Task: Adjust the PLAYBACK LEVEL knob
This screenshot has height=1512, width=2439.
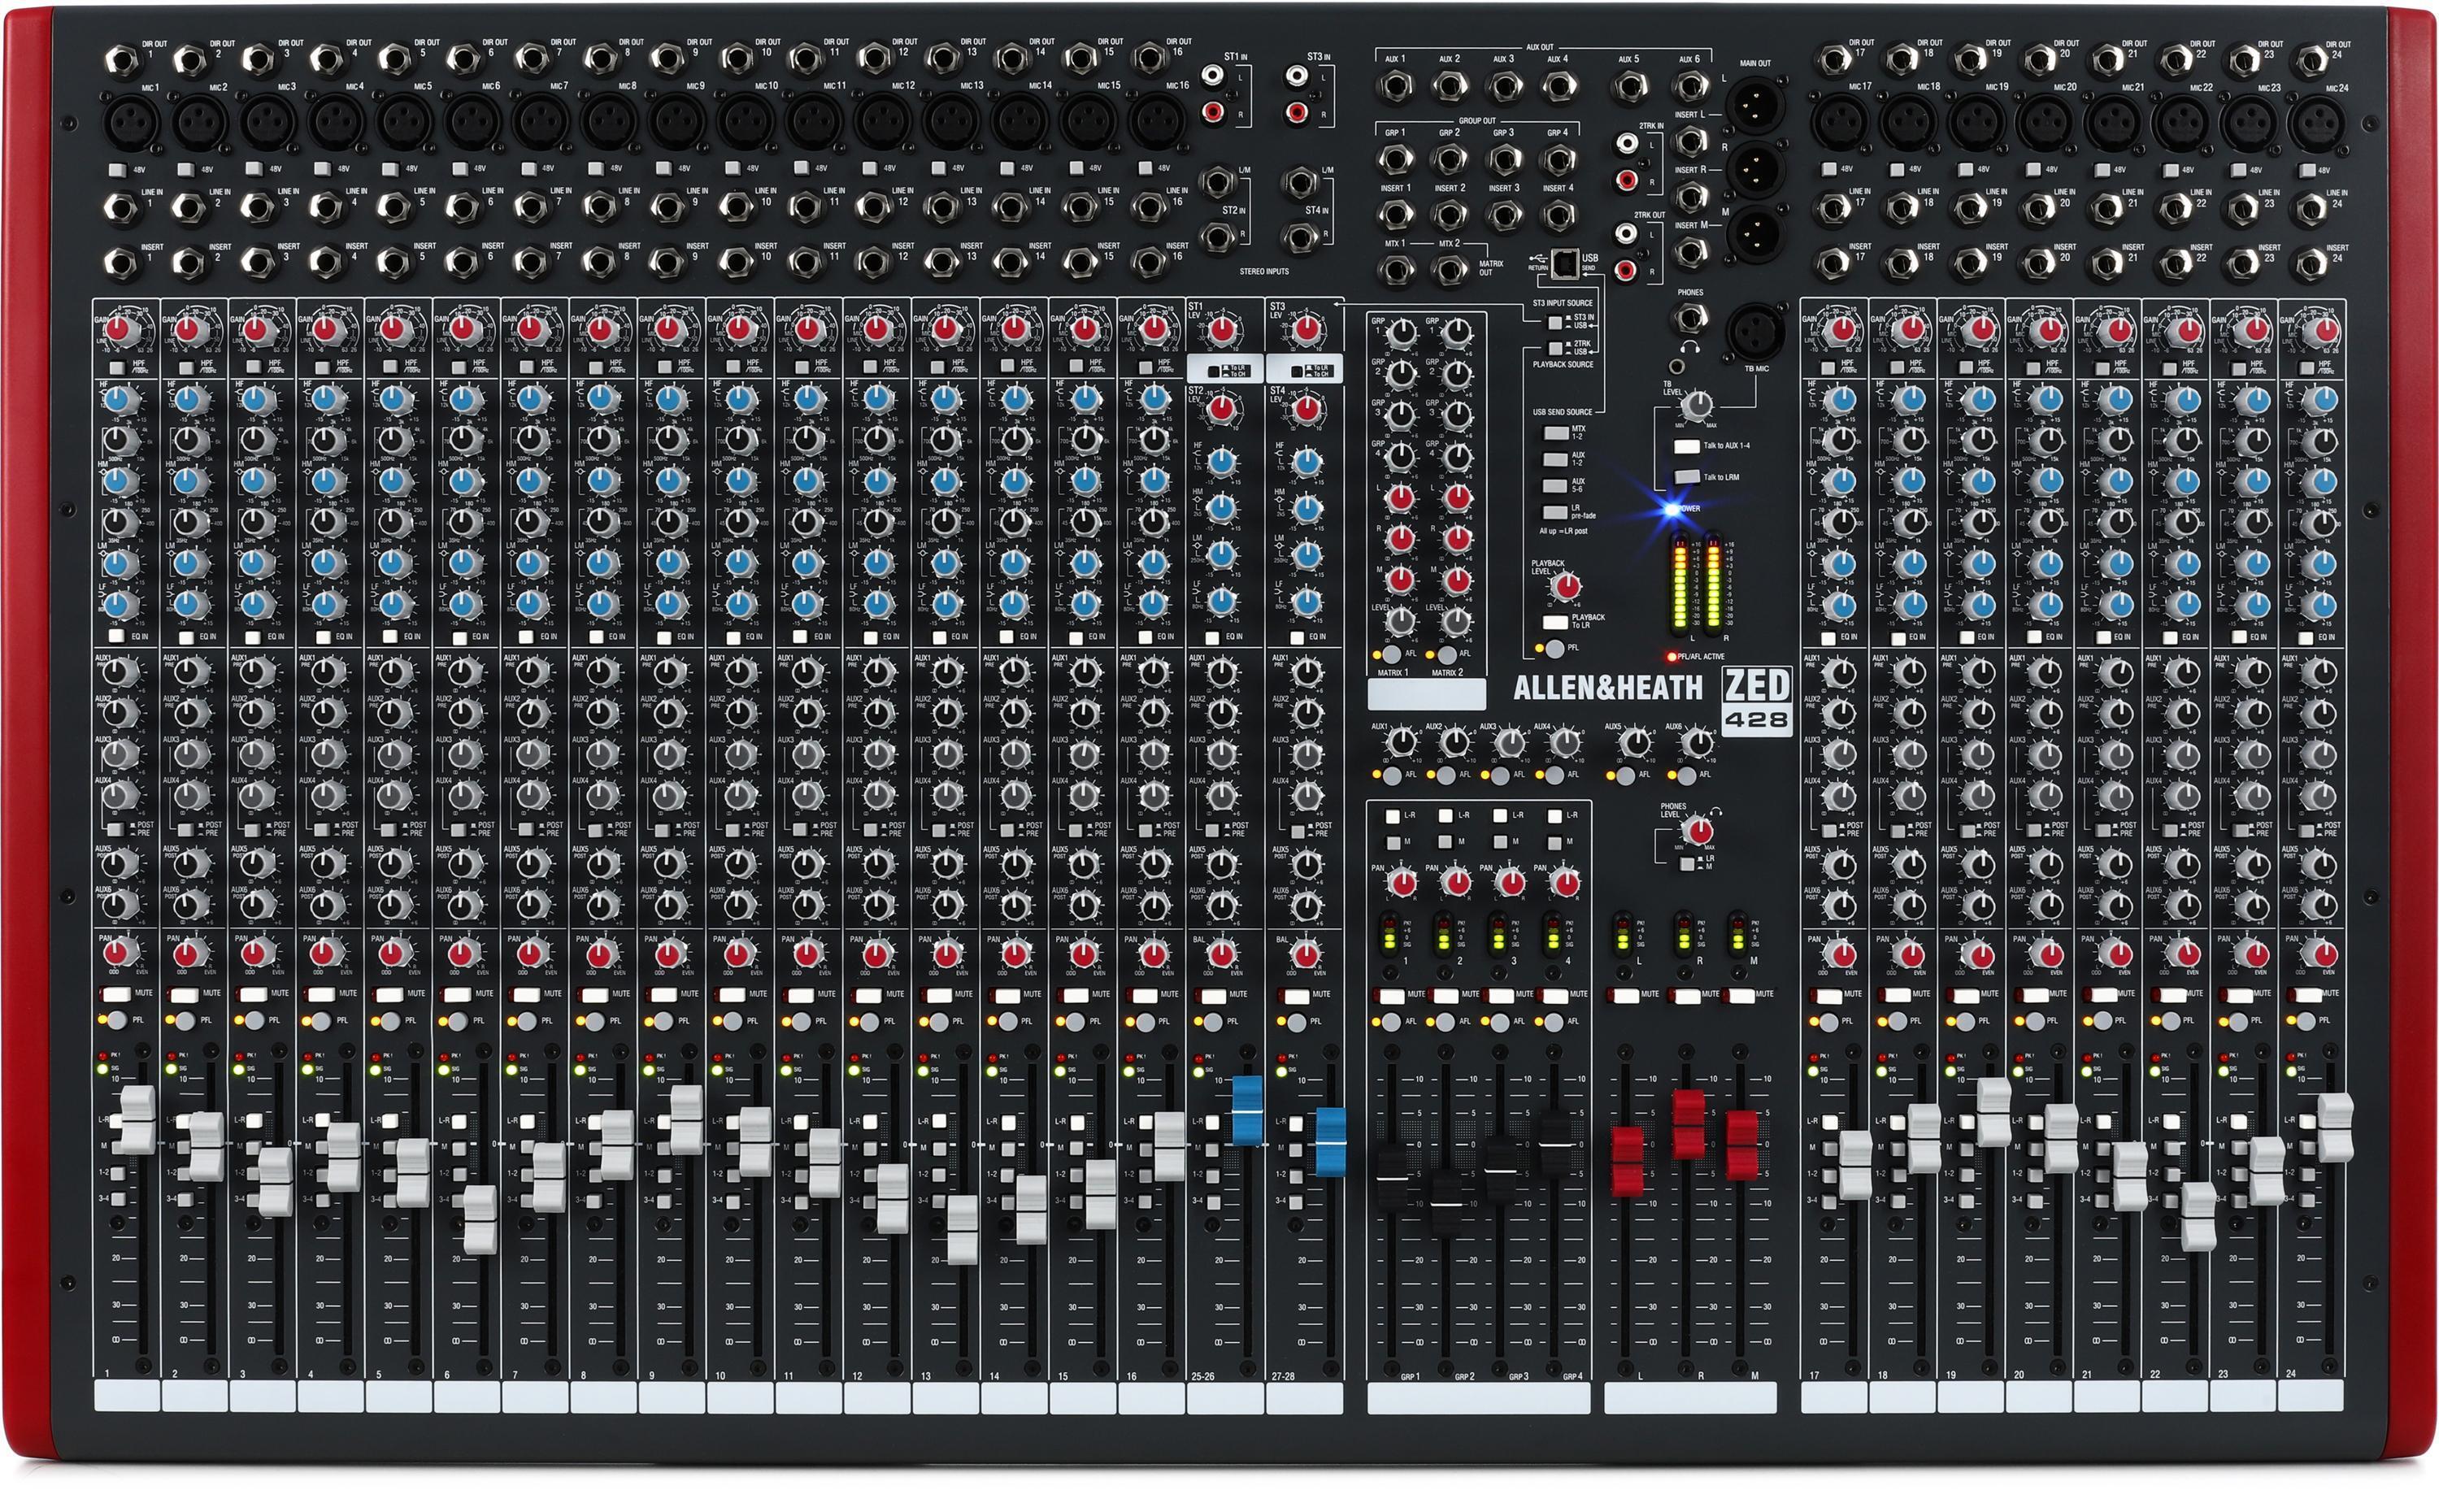Action: click(x=1566, y=588)
